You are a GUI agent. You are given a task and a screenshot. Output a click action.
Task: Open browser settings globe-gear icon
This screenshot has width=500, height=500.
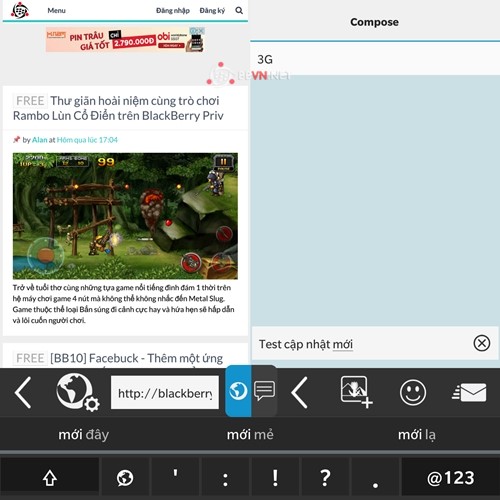(x=77, y=392)
